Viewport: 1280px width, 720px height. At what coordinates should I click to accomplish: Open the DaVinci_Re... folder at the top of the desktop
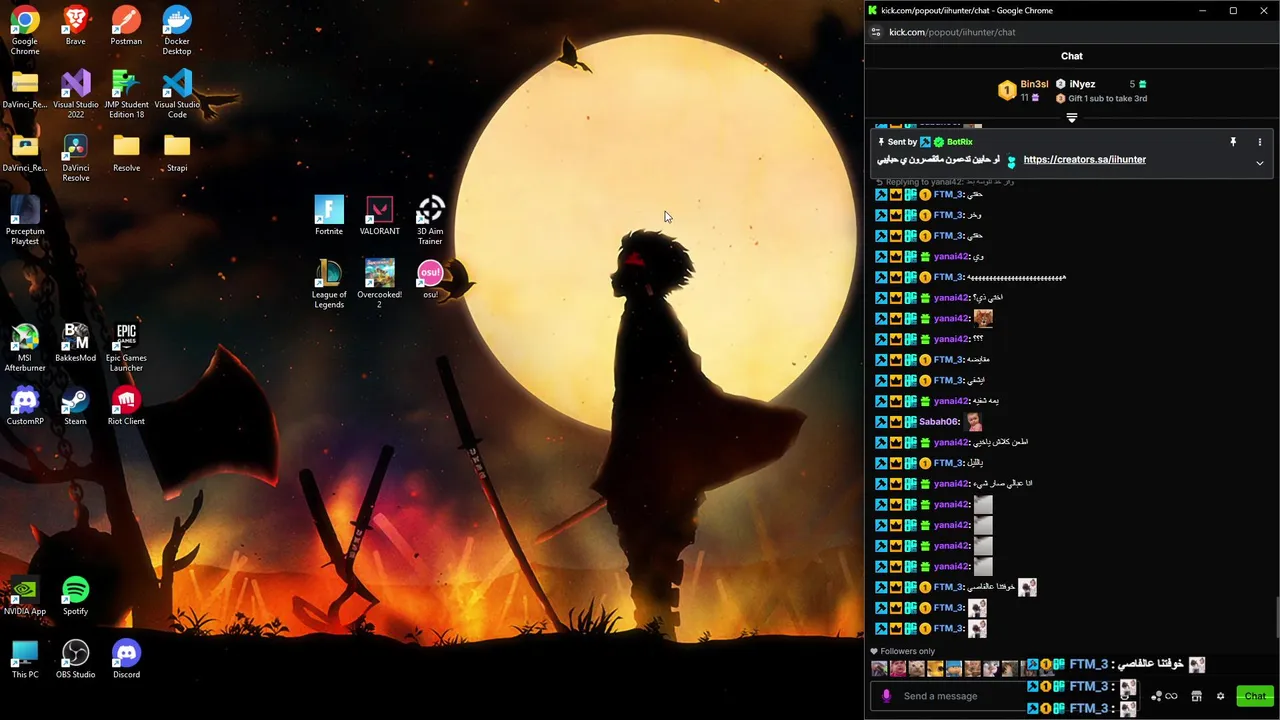(25, 88)
